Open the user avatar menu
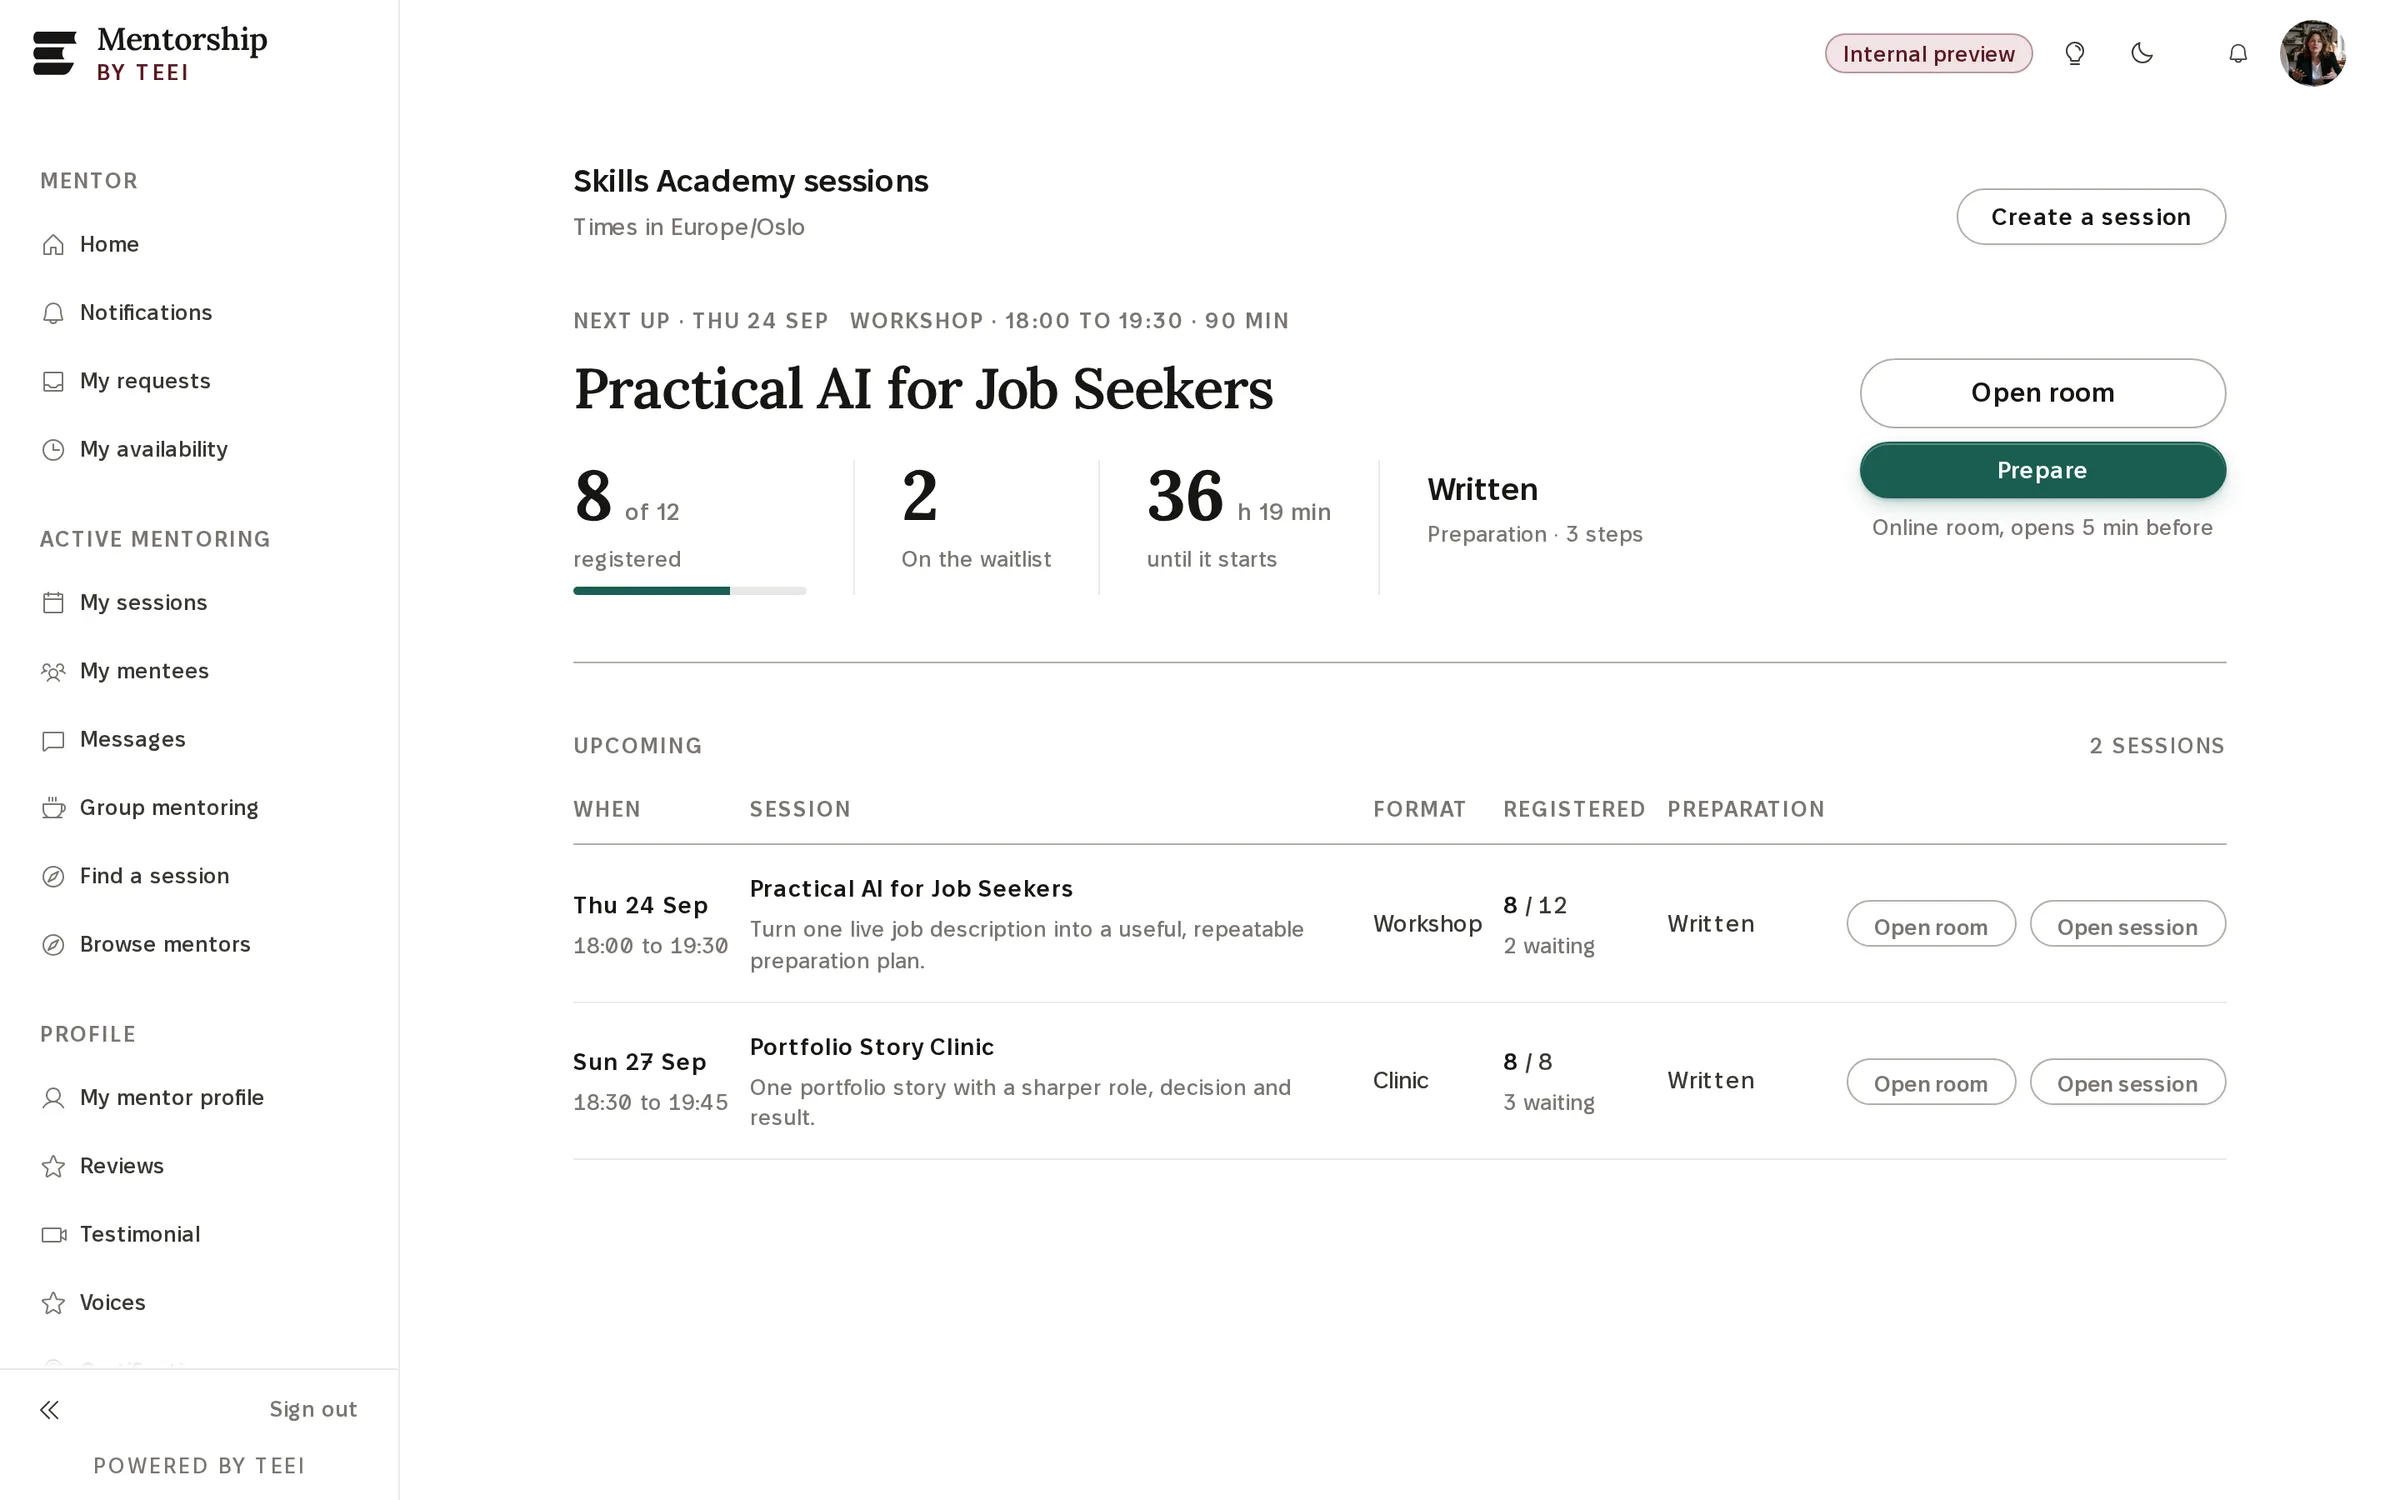 pos(2313,53)
